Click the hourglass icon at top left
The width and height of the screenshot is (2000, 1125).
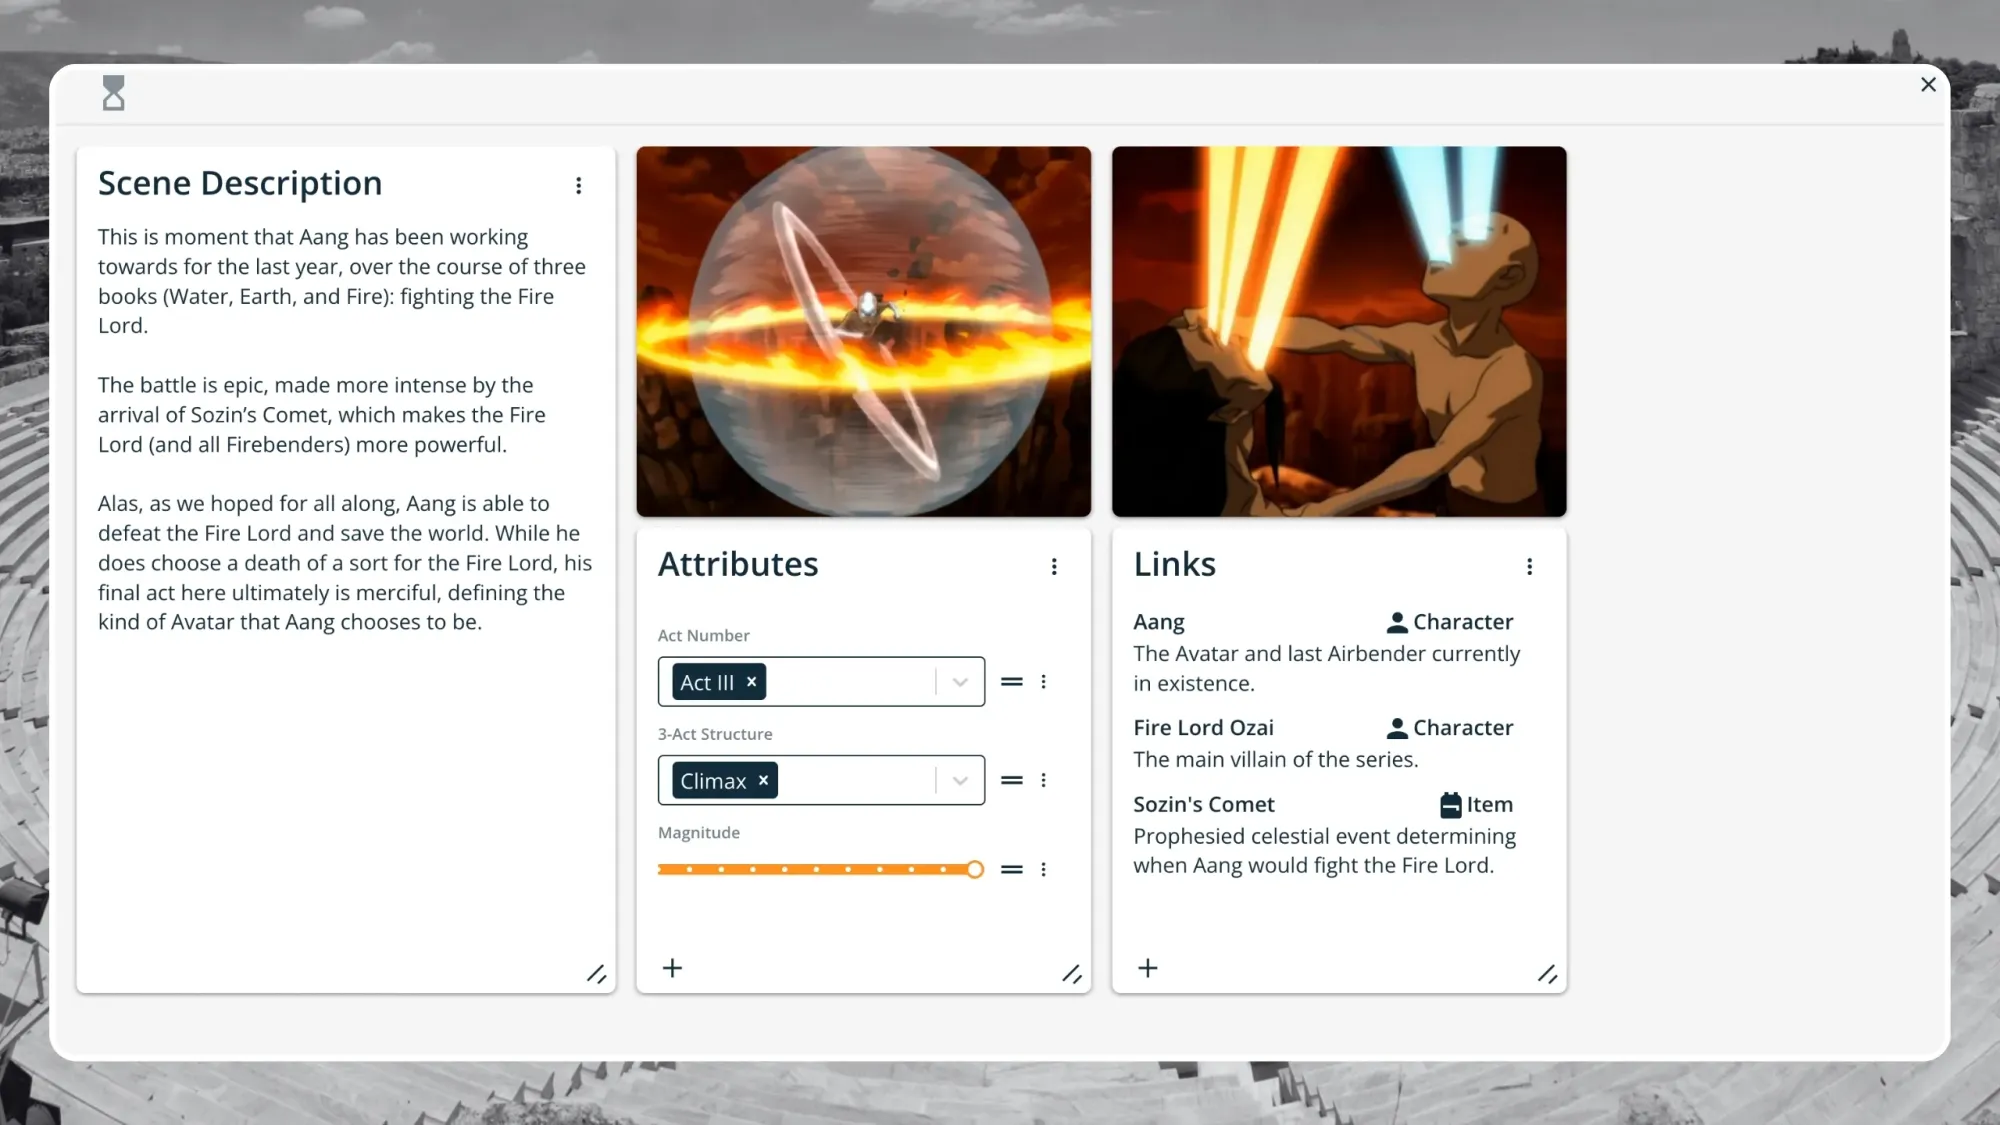point(114,93)
